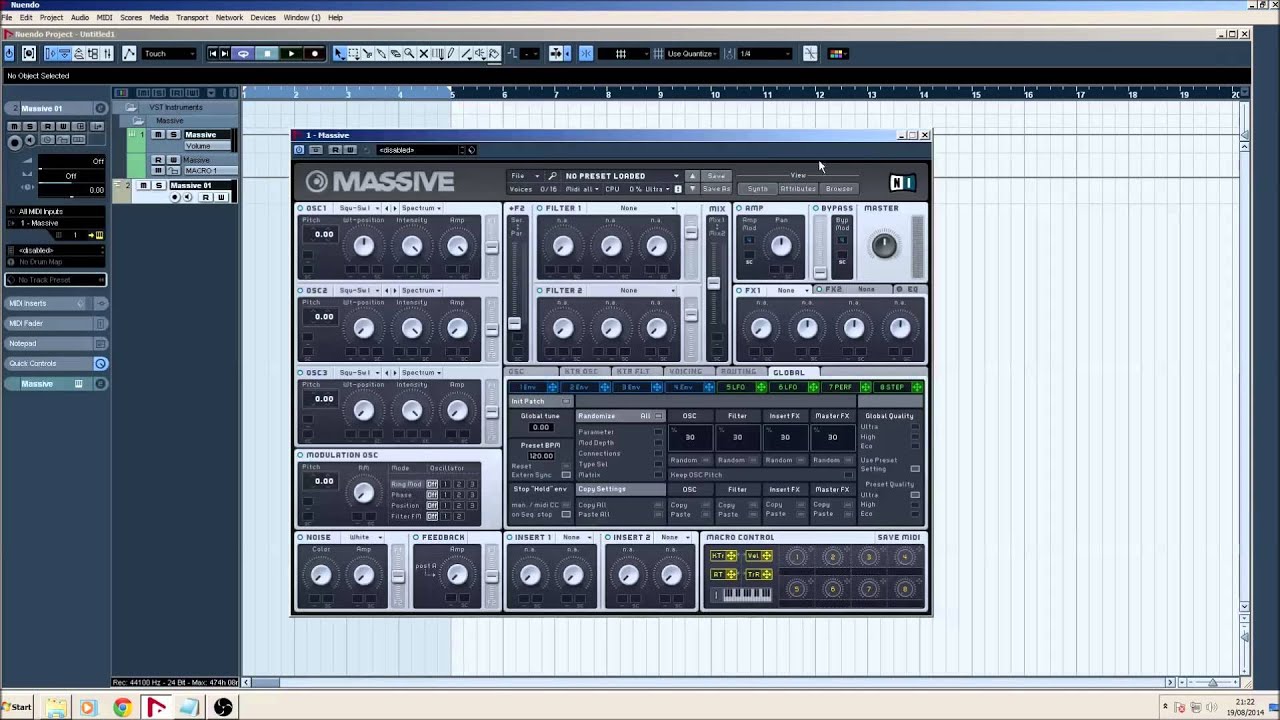Open INSERT 1 None effect dropdown
1280x720 pixels.
point(575,537)
